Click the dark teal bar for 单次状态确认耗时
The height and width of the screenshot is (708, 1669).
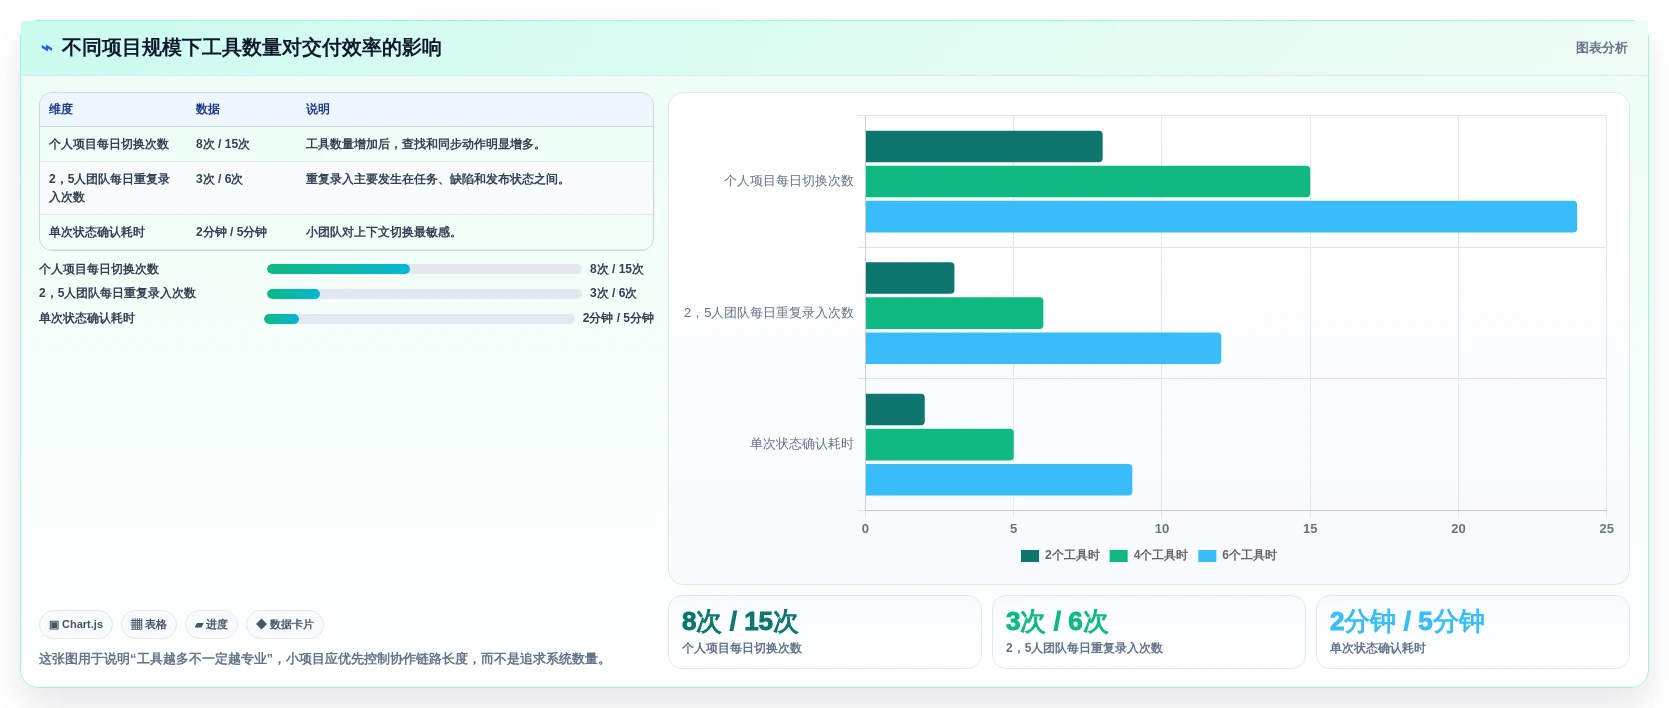pos(895,409)
